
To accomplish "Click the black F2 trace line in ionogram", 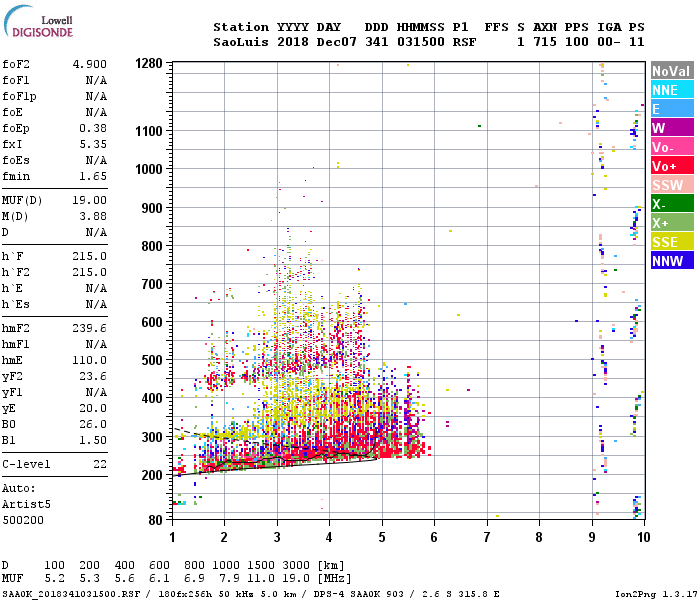I will tap(290, 458).
